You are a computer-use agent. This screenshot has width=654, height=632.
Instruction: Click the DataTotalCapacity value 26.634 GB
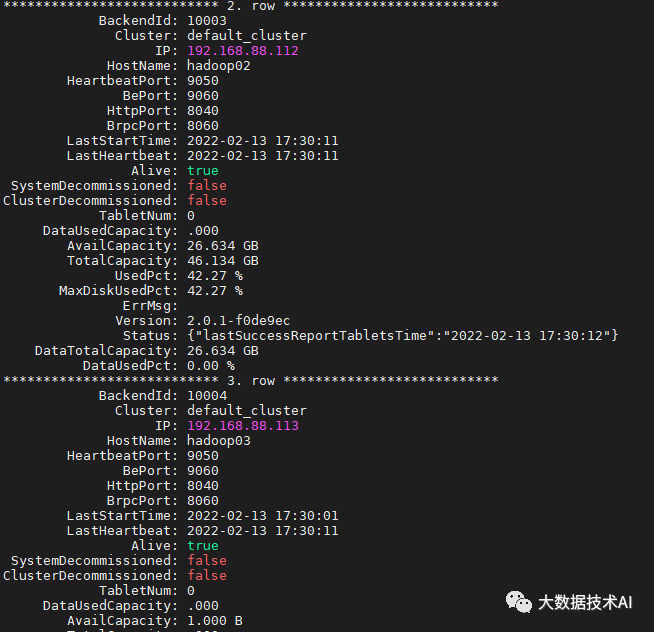(222, 350)
